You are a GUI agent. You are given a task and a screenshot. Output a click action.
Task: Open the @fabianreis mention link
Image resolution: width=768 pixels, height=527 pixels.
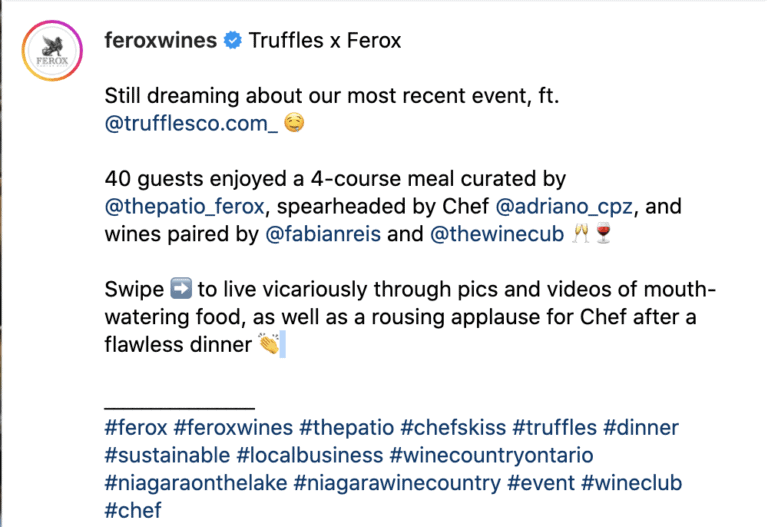point(323,234)
